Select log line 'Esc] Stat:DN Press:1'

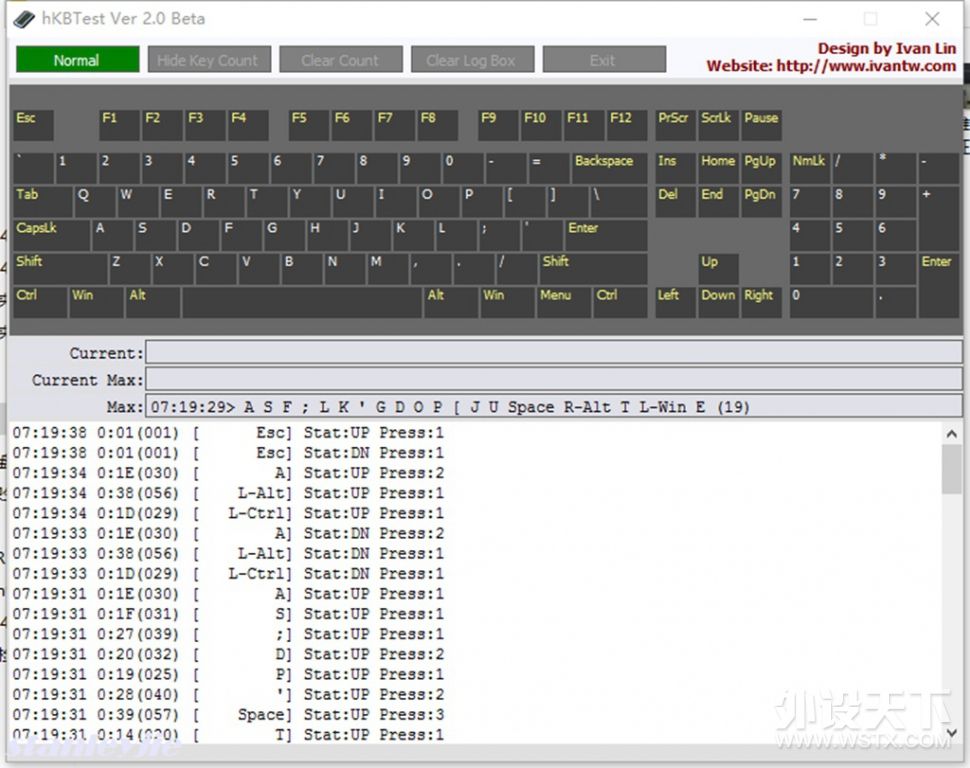click(x=228, y=453)
